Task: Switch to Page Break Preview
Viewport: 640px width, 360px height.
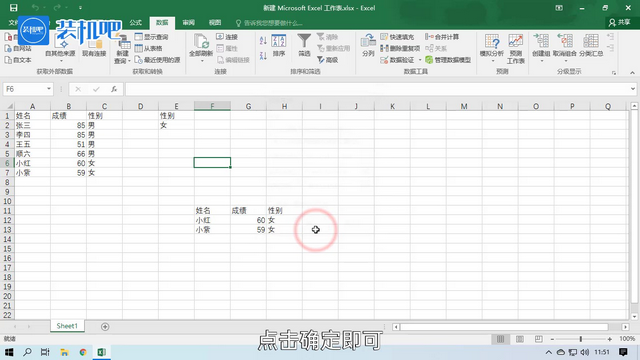Action: [x=539, y=339]
